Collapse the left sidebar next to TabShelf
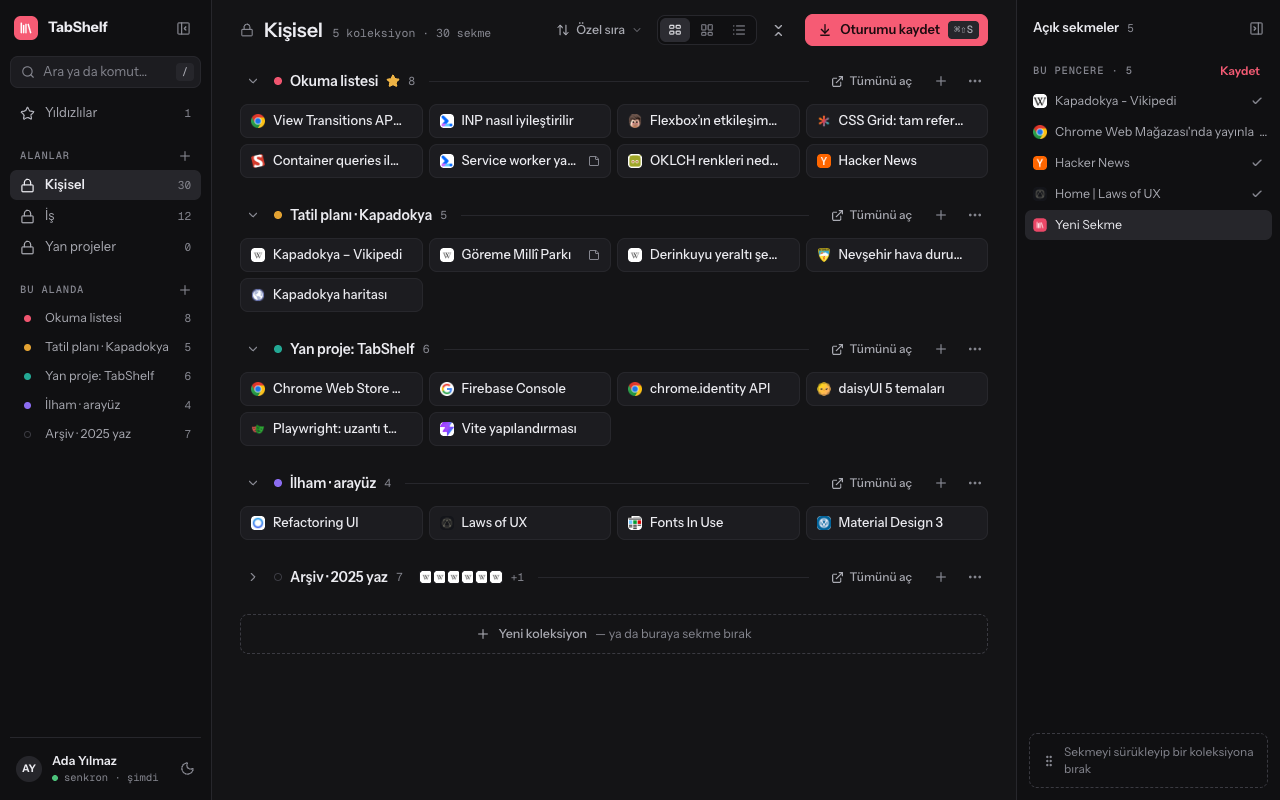 183,28
